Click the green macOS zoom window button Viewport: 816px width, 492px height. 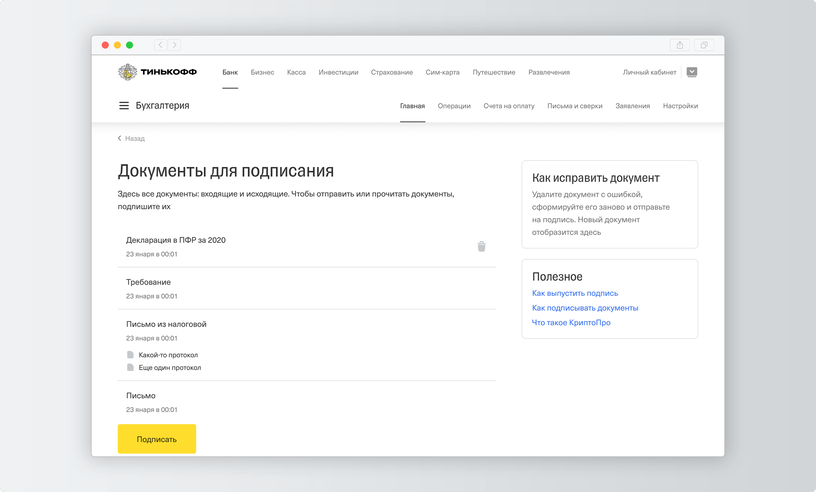click(130, 45)
